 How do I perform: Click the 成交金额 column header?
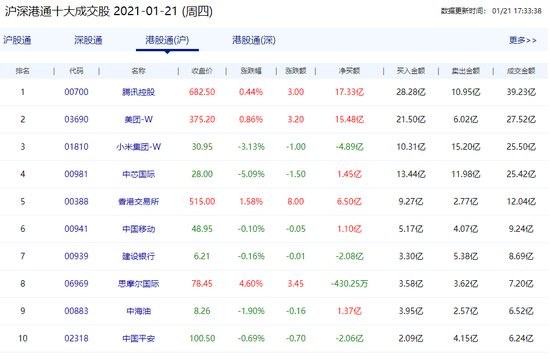[x=521, y=71]
